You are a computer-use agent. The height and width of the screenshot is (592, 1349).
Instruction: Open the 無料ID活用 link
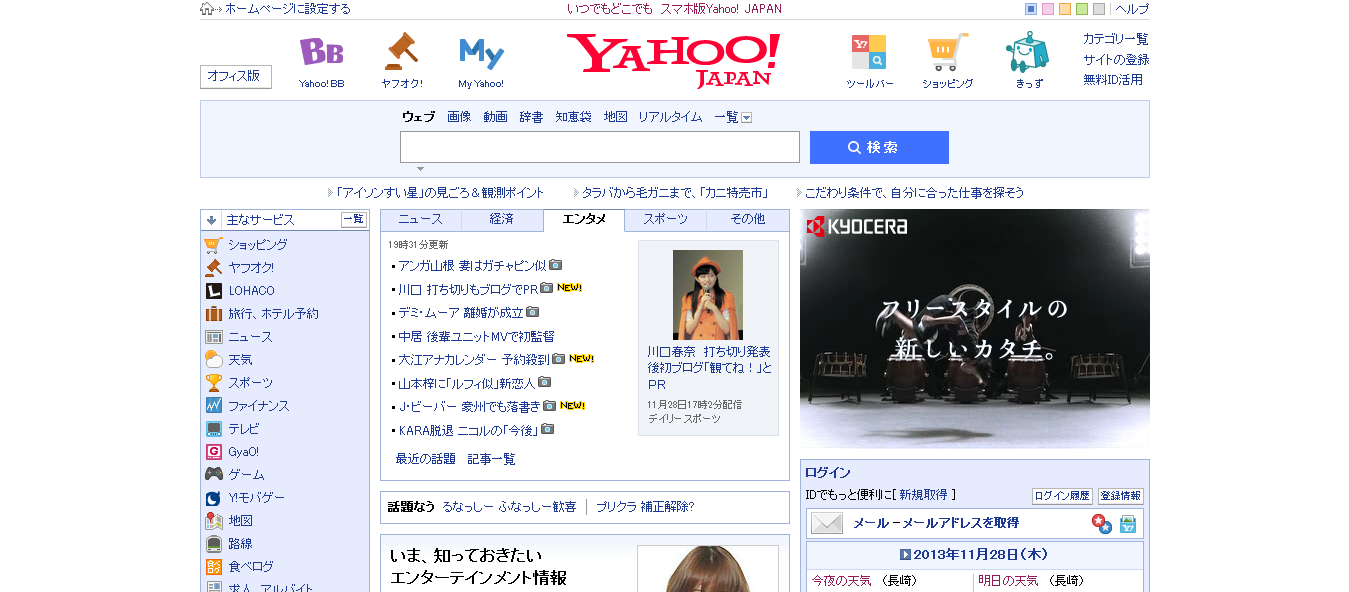click(x=1113, y=79)
